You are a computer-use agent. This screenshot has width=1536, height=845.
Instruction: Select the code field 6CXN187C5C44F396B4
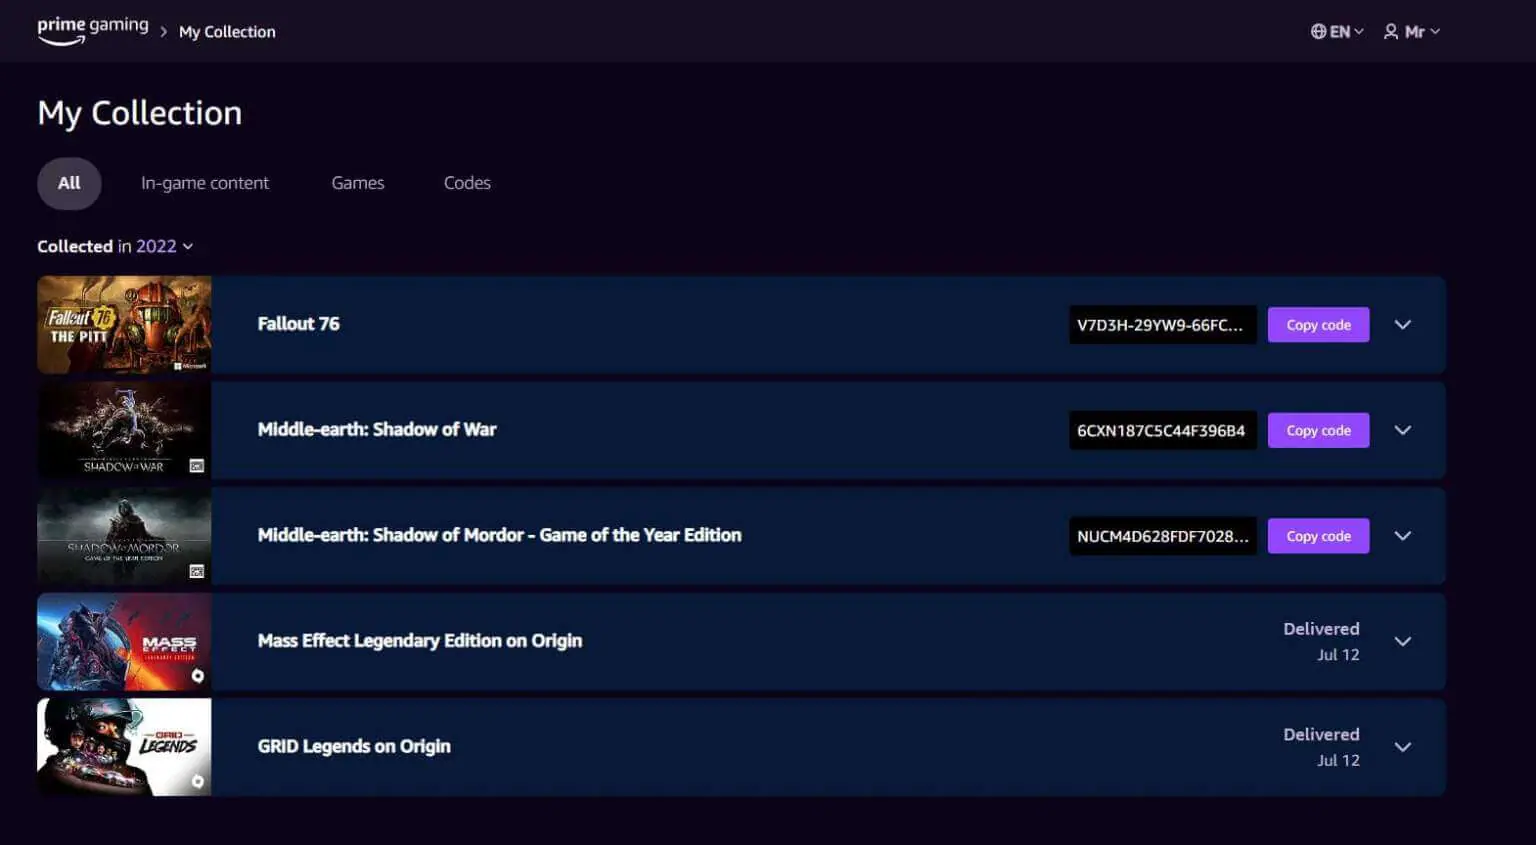click(x=1163, y=430)
